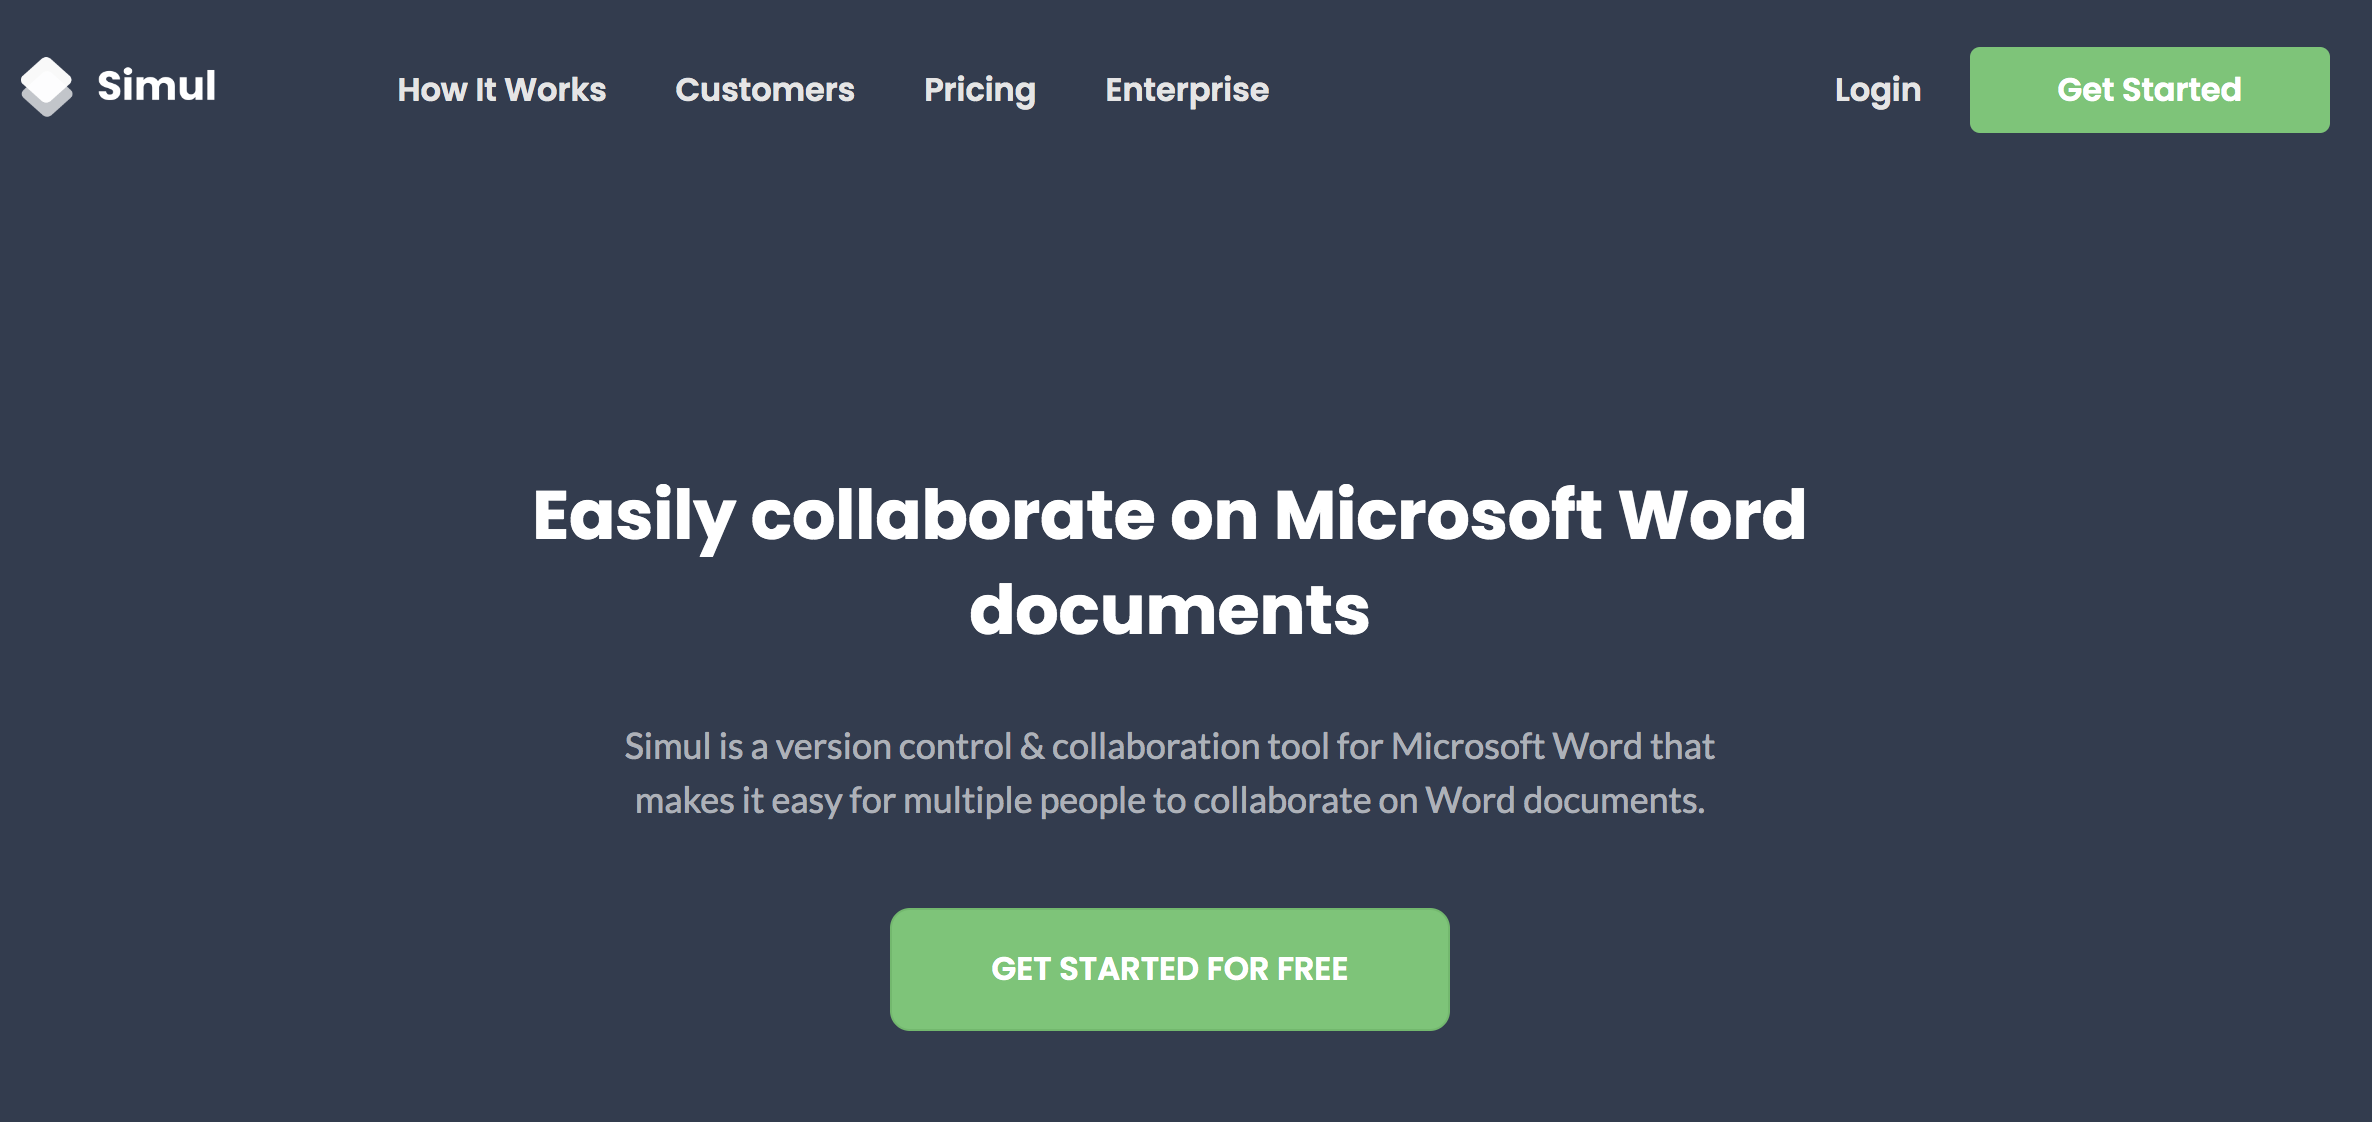Click "Microsoft Word" in the main headline
Viewport: 2372px width, 1122px height.
(x=1539, y=516)
